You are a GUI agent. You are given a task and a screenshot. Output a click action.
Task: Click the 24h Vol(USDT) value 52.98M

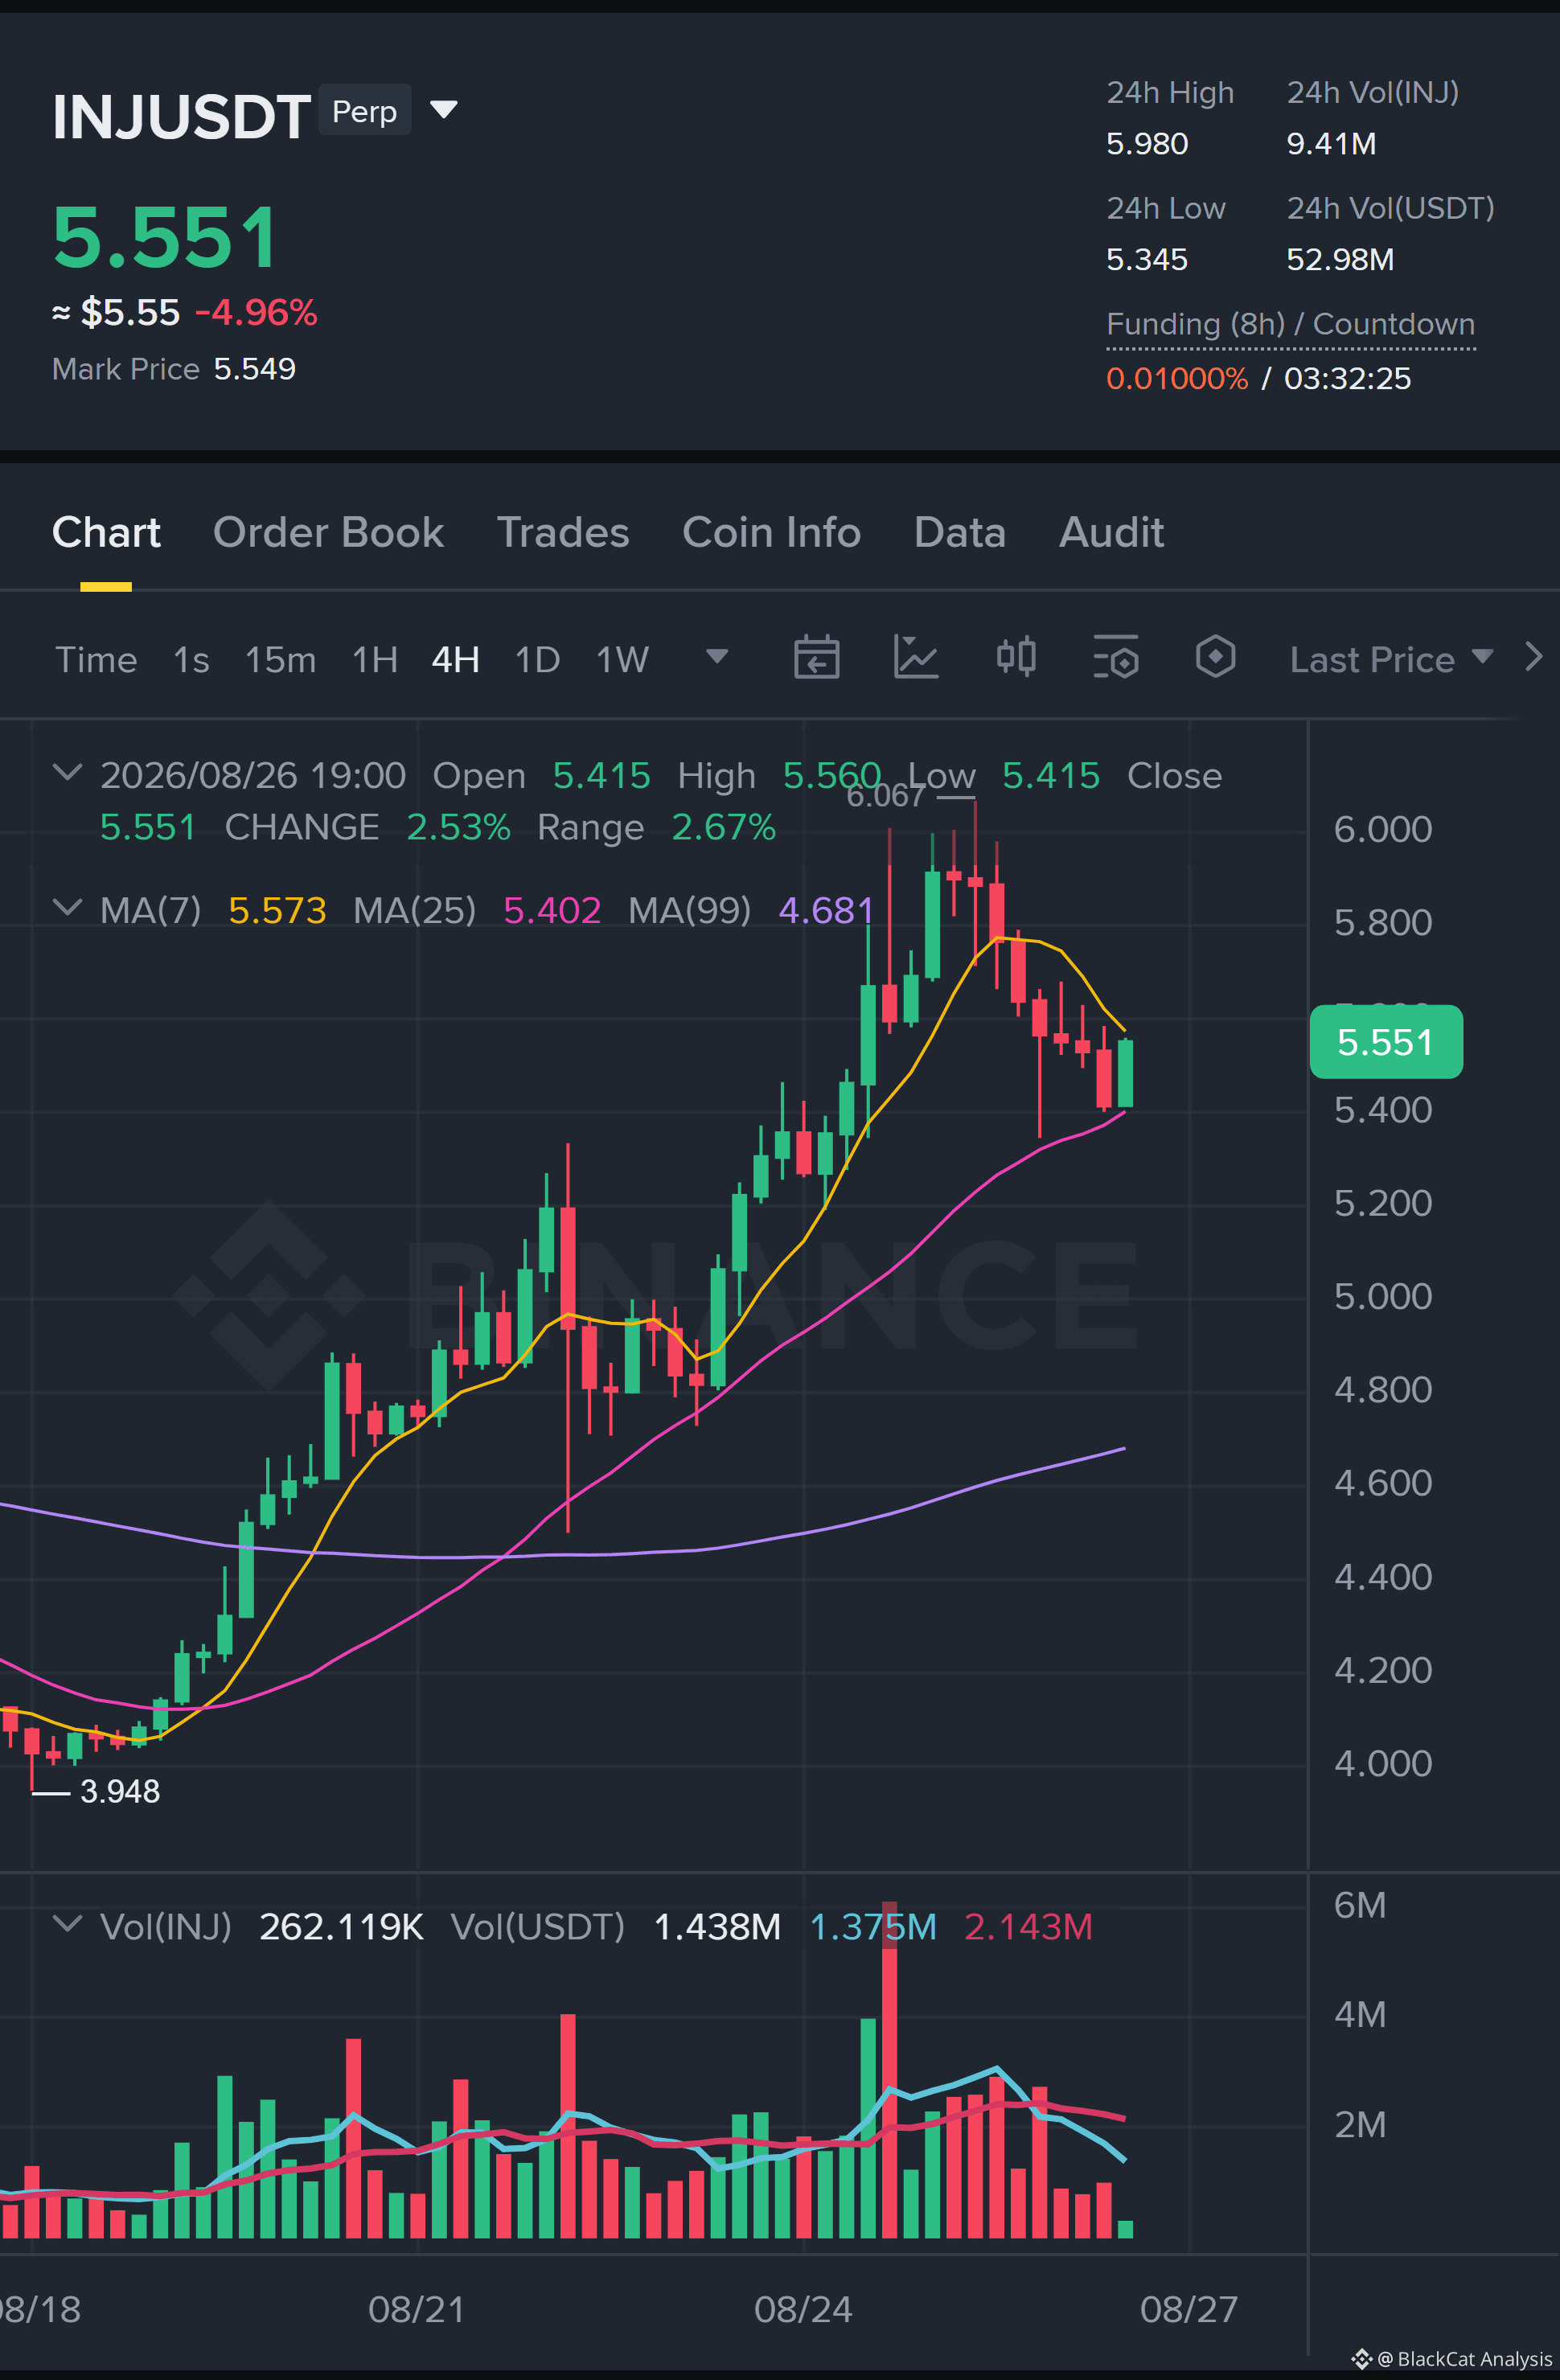pos(1340,260)
